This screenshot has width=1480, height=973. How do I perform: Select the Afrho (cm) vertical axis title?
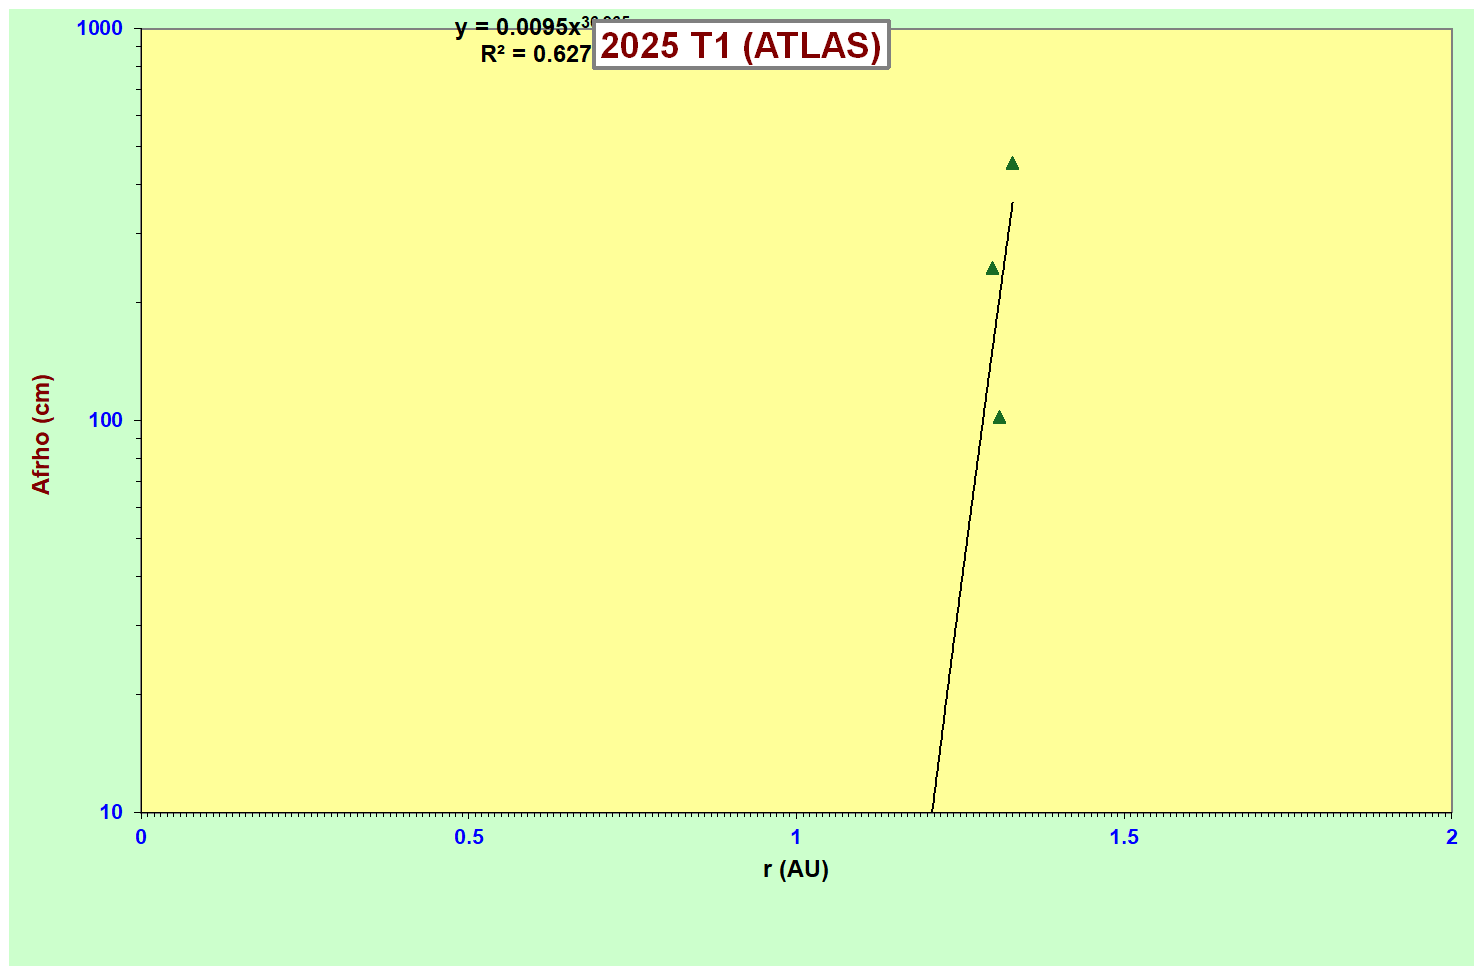coord(41,434)
